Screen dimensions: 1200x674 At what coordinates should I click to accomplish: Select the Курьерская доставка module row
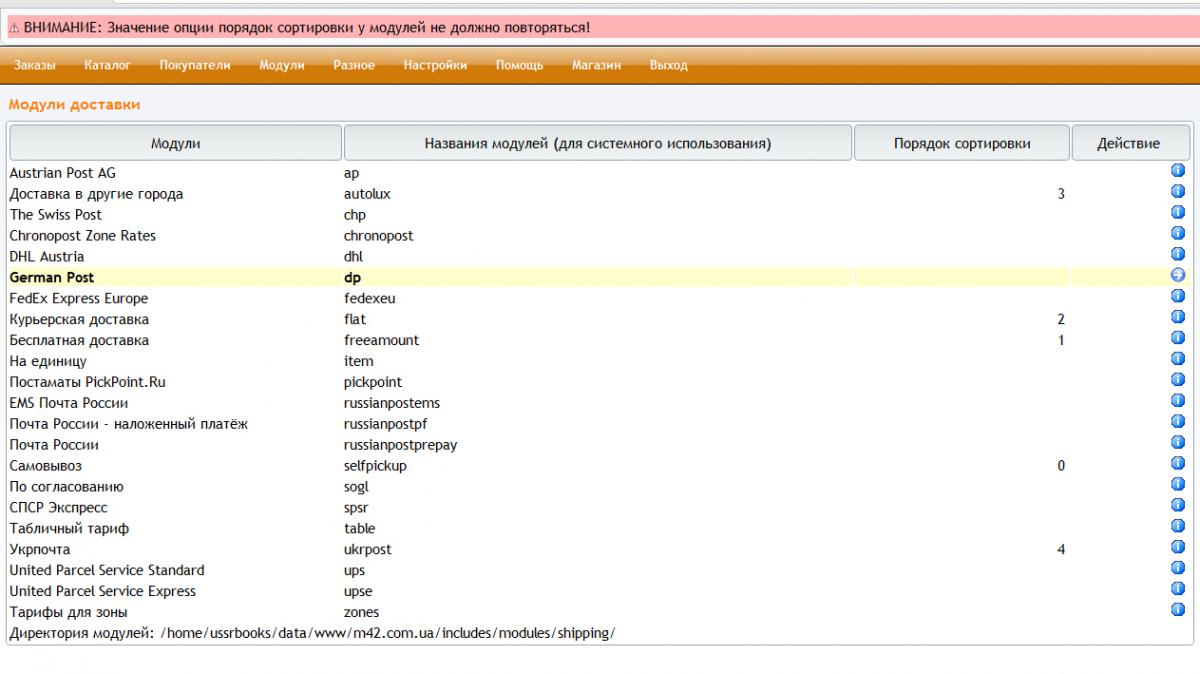pyautogui.click(x=79, y=320)
